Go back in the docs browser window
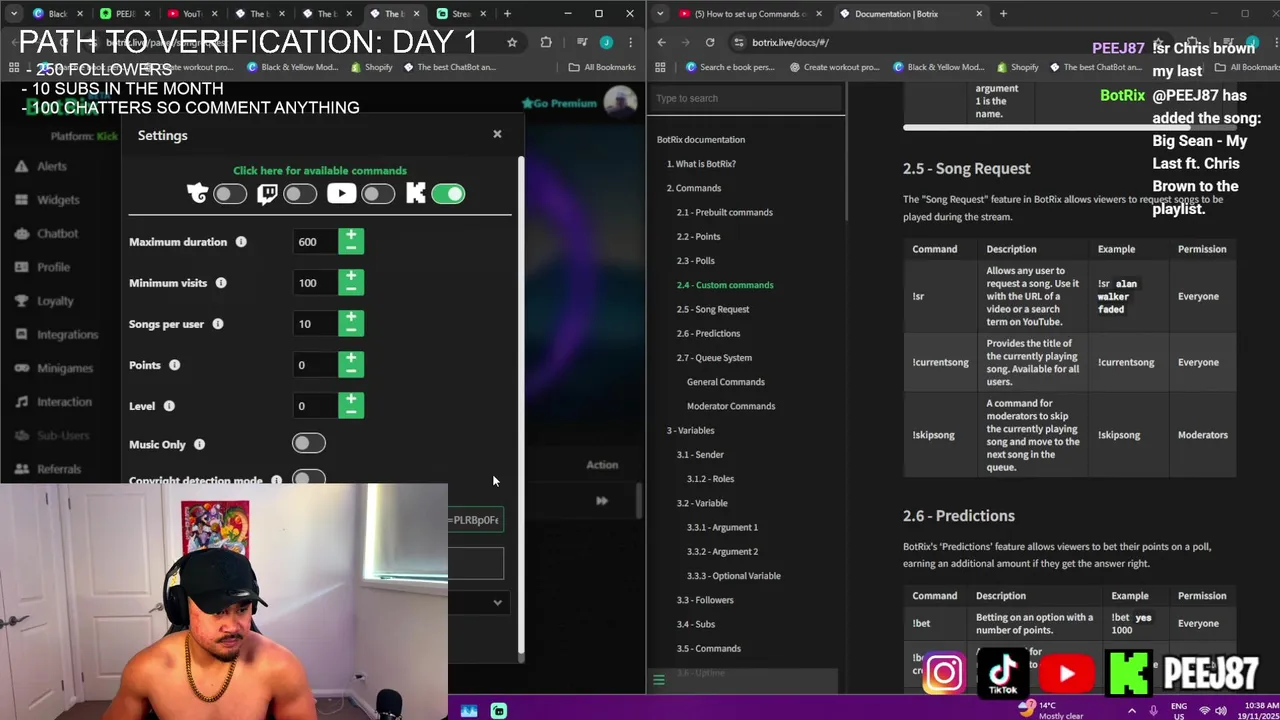This screenshot has width=1280, height=720. (661, 42)
